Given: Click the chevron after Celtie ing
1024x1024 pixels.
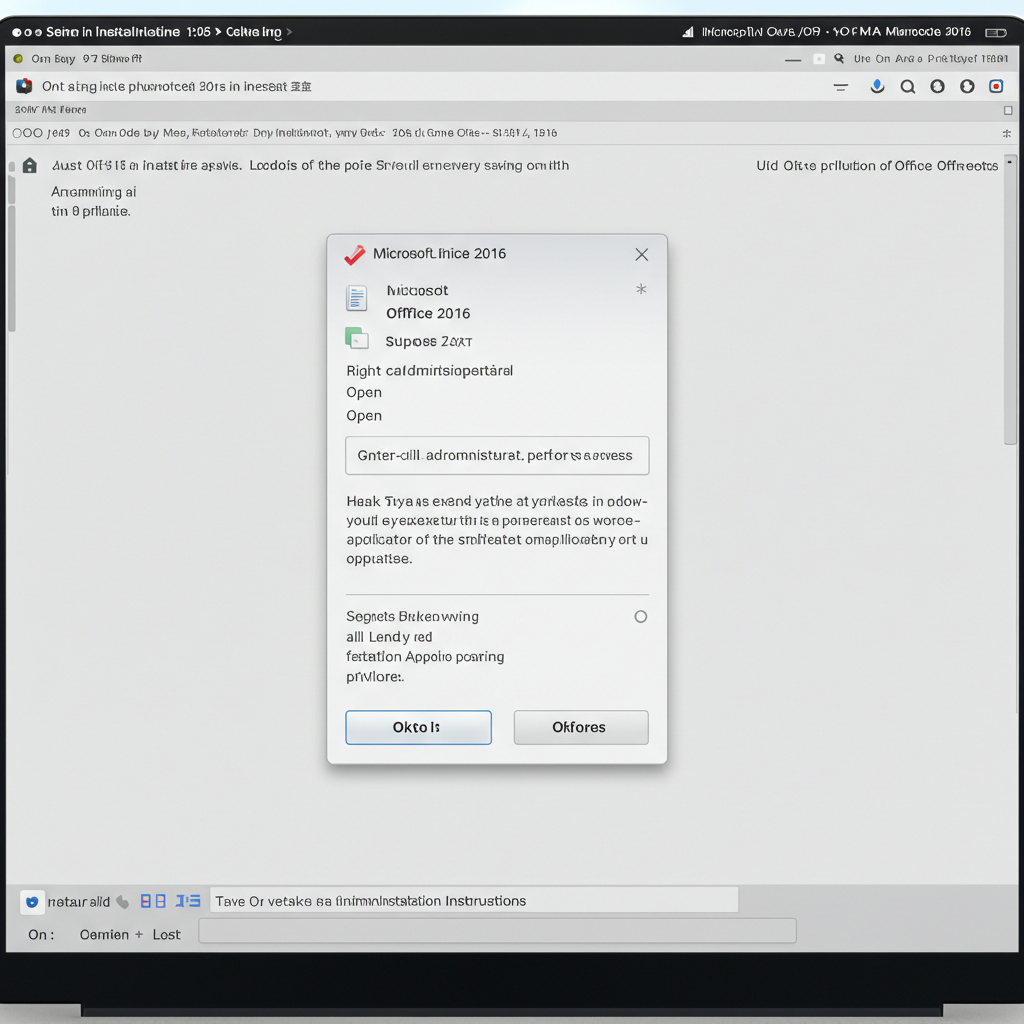Looking at the screenshot, I should click(289, 31).
